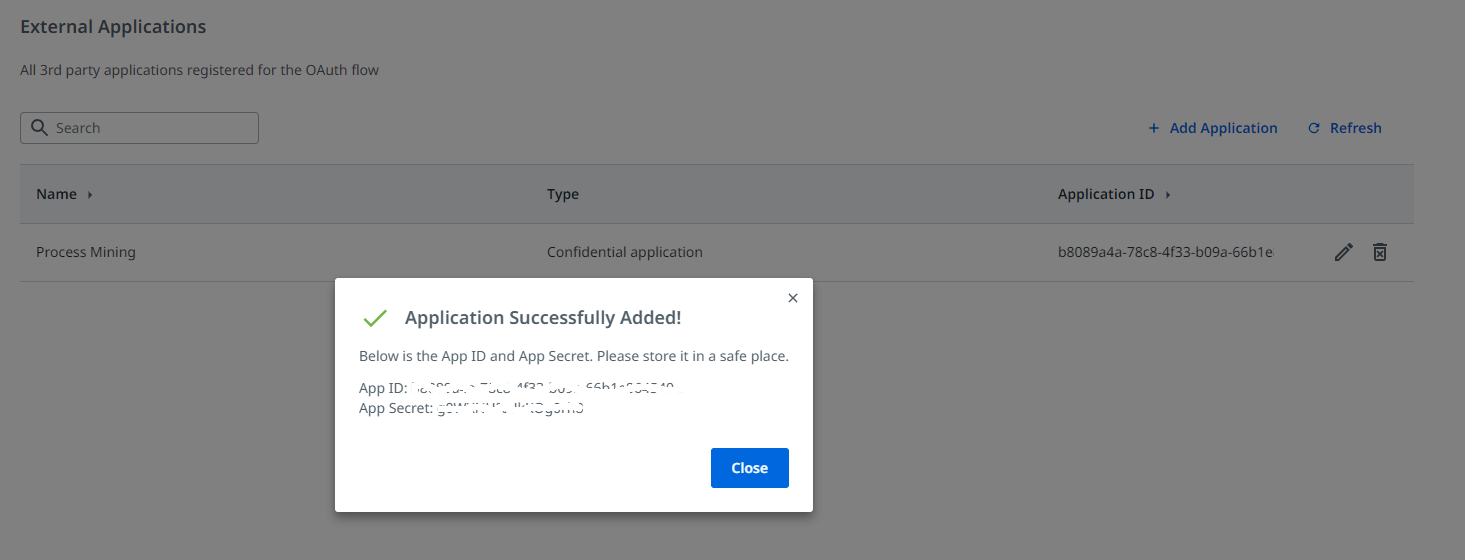
Task: Click the circular arrow Refresh icon
Action: coord(1314,128)
